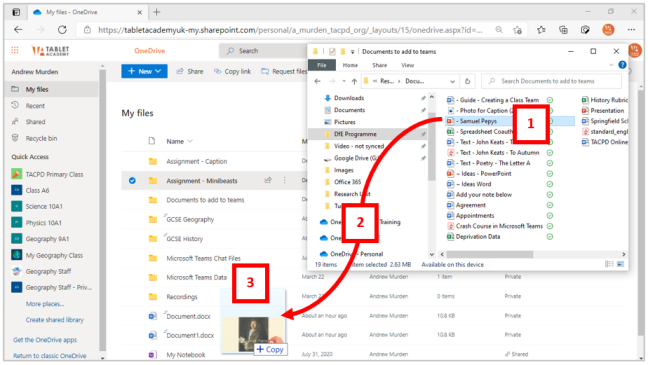Viewport: 648px width, 365px height.
Task: Open browser settings ellipsis menu
Action: tap(631, 30)
